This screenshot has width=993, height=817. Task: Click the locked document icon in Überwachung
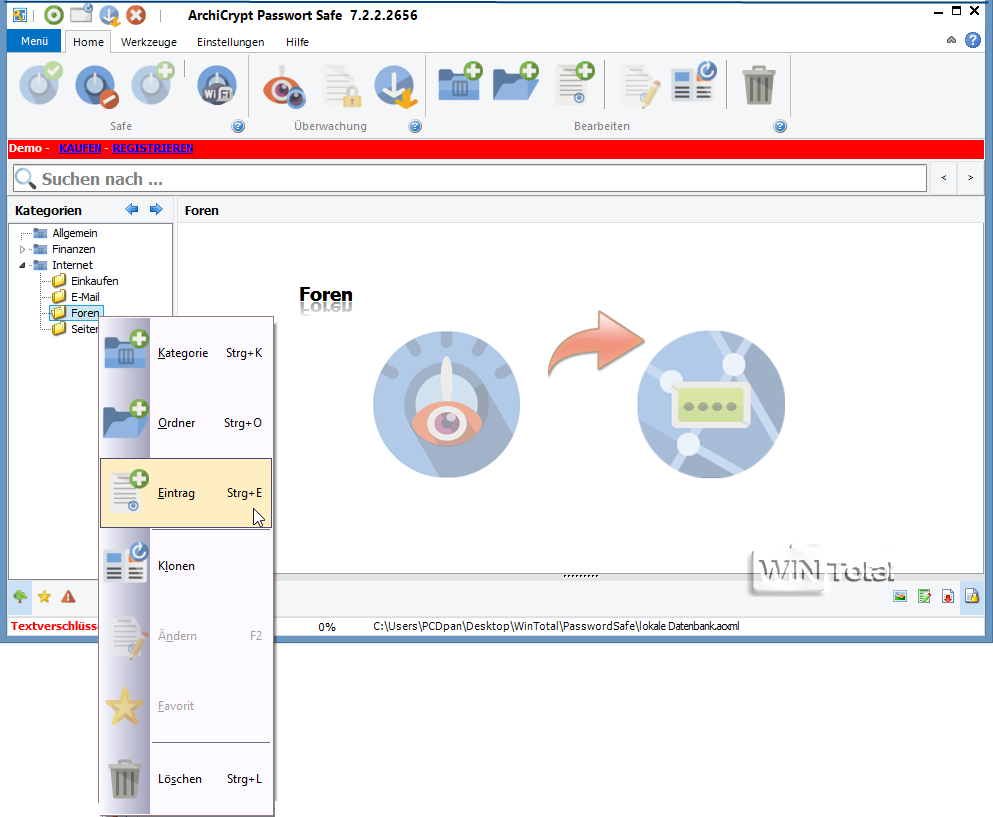[343, 86]
